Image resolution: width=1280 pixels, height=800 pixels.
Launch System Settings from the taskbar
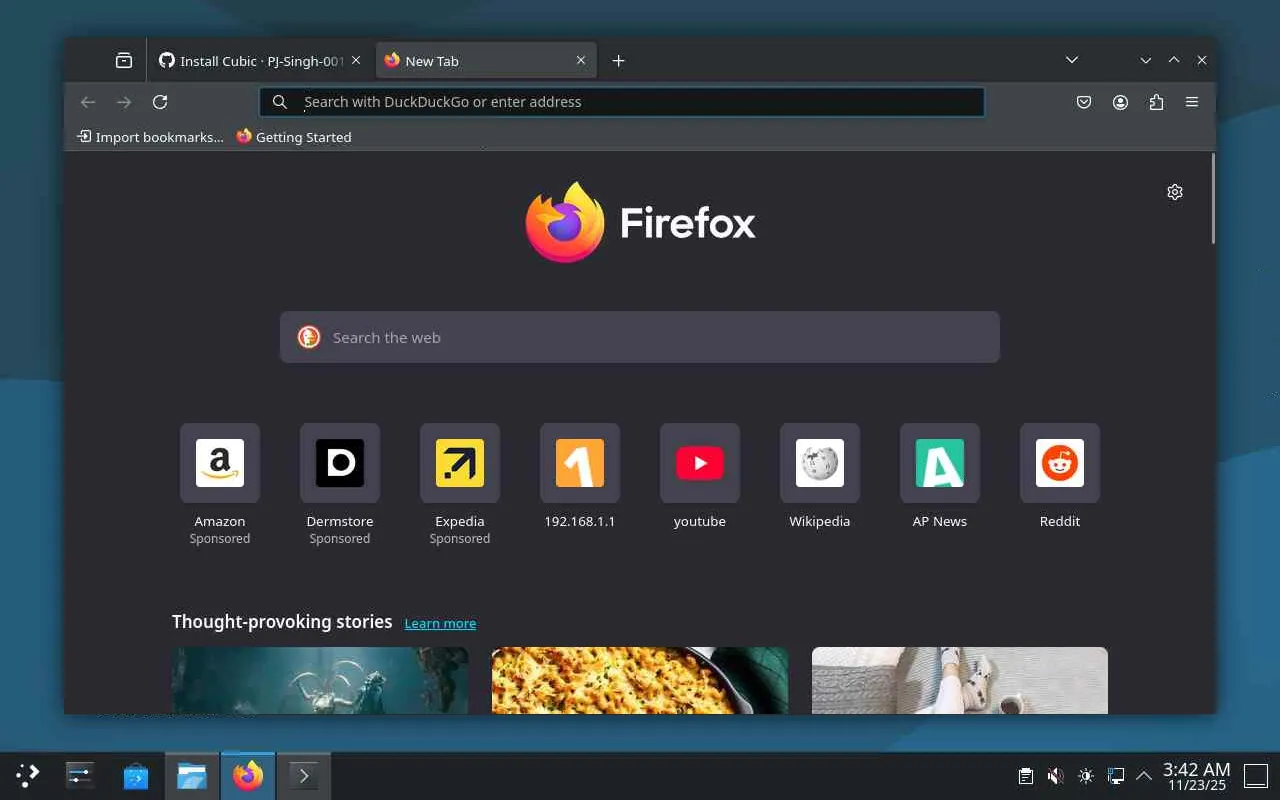tap(80, 775)
